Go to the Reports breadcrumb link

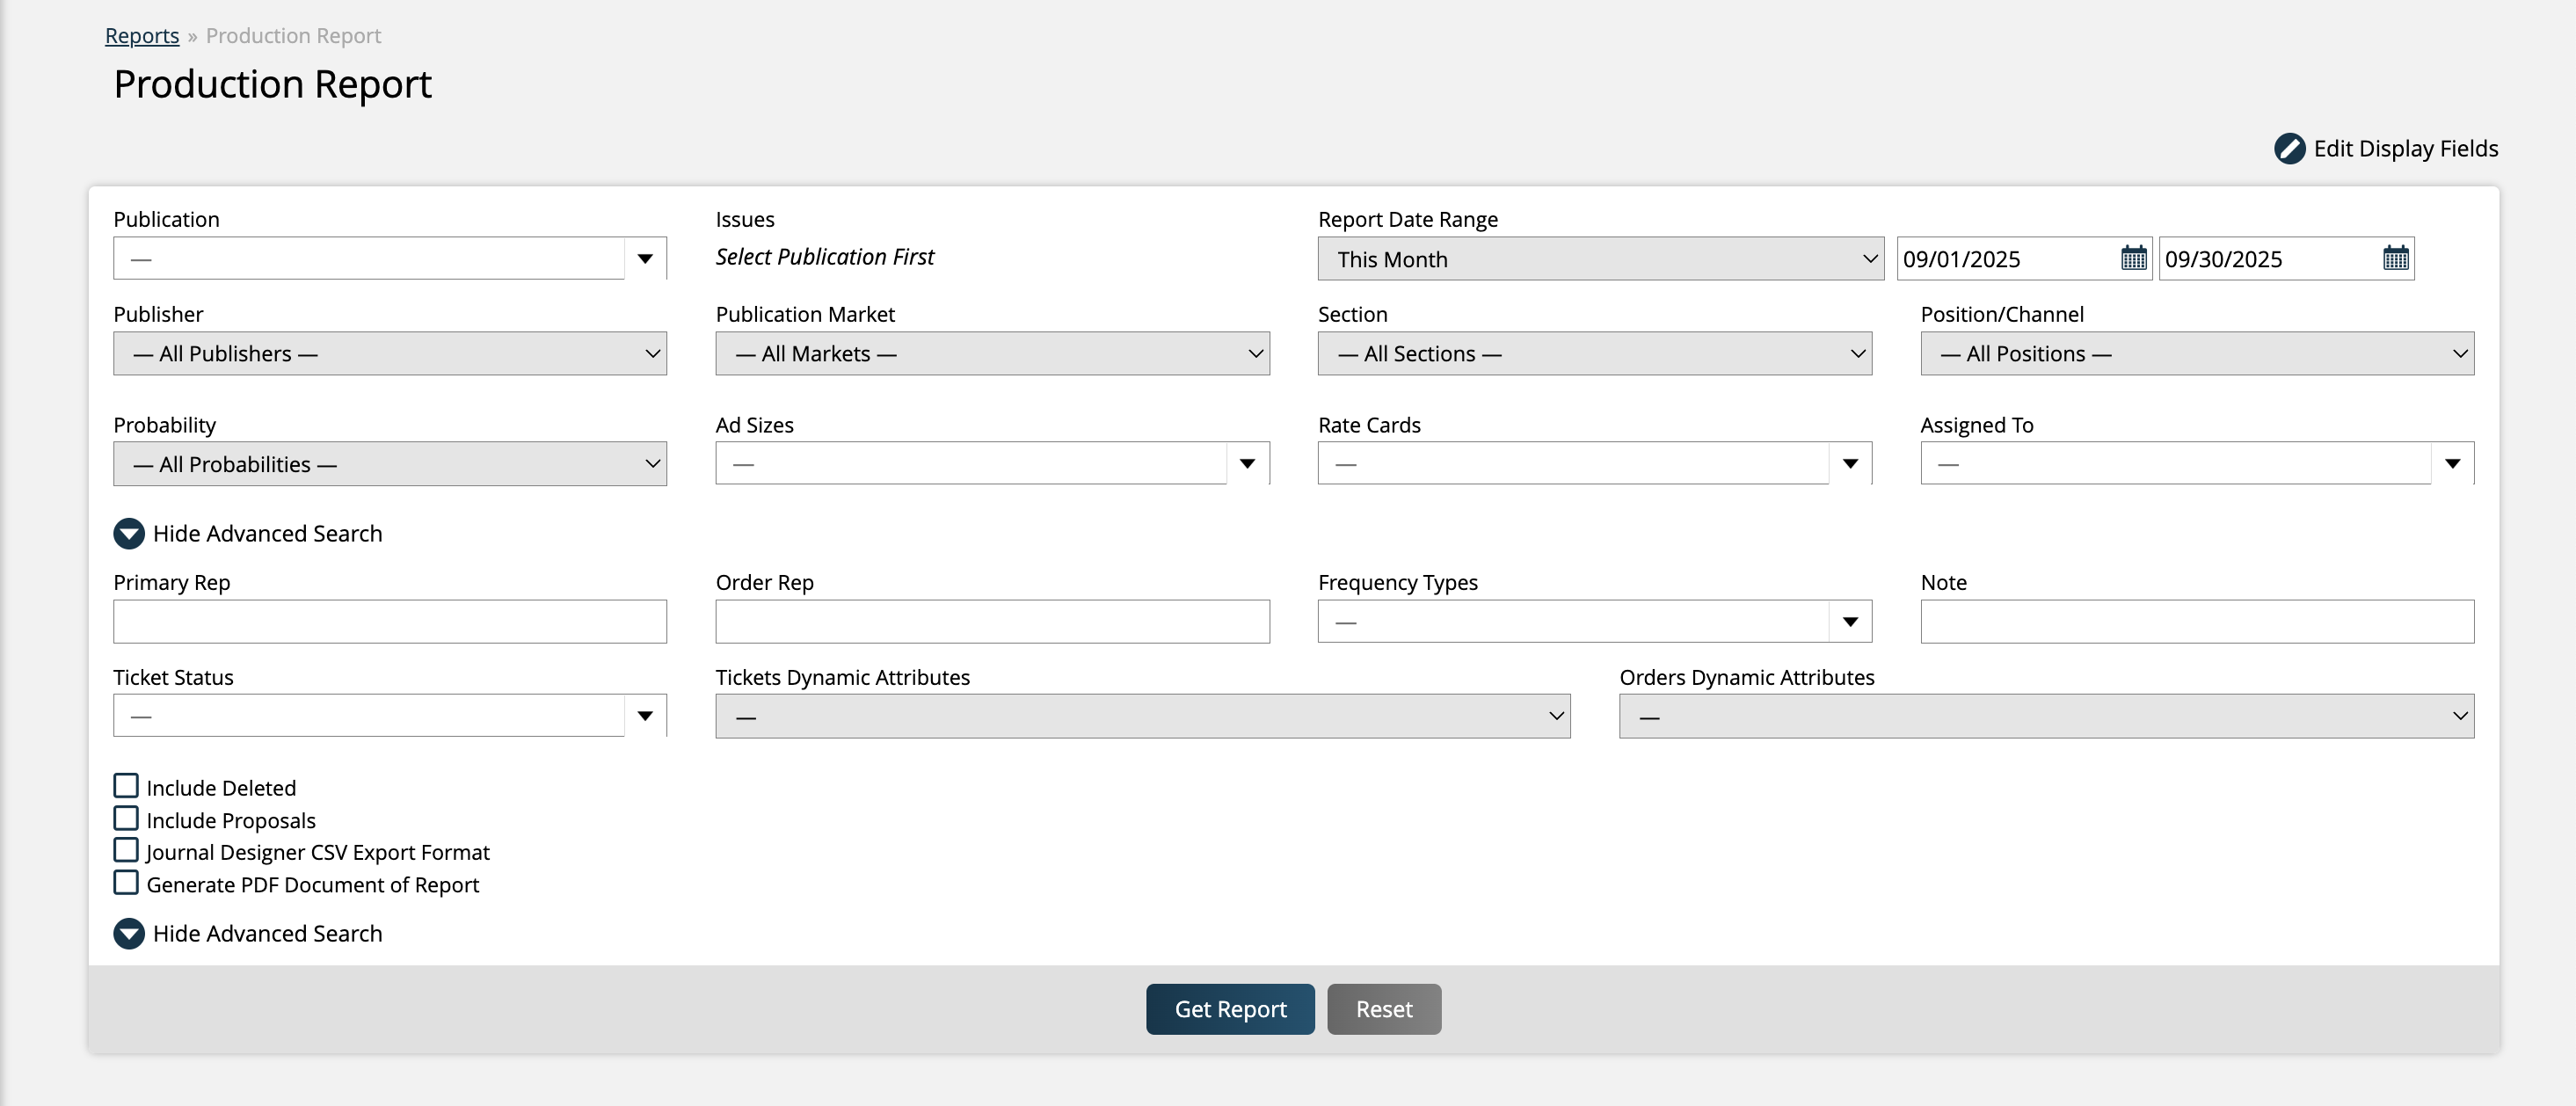(x=142, y=36)
